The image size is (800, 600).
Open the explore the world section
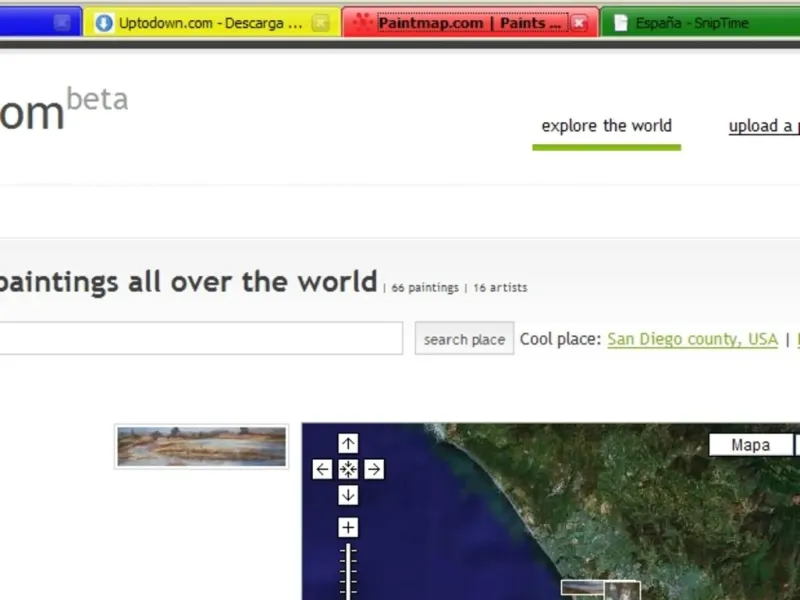click(x=606, y=126)
